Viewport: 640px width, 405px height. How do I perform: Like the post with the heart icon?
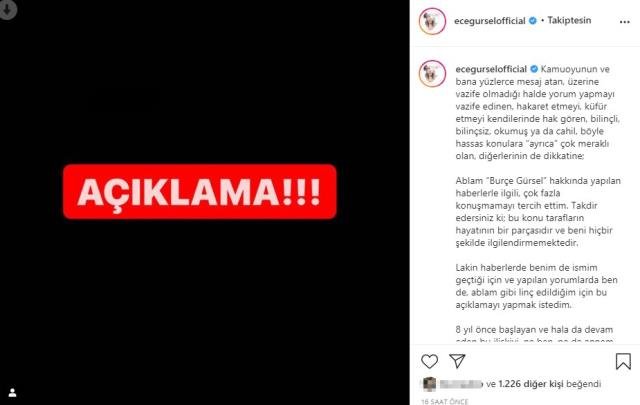tap(429, 361)
